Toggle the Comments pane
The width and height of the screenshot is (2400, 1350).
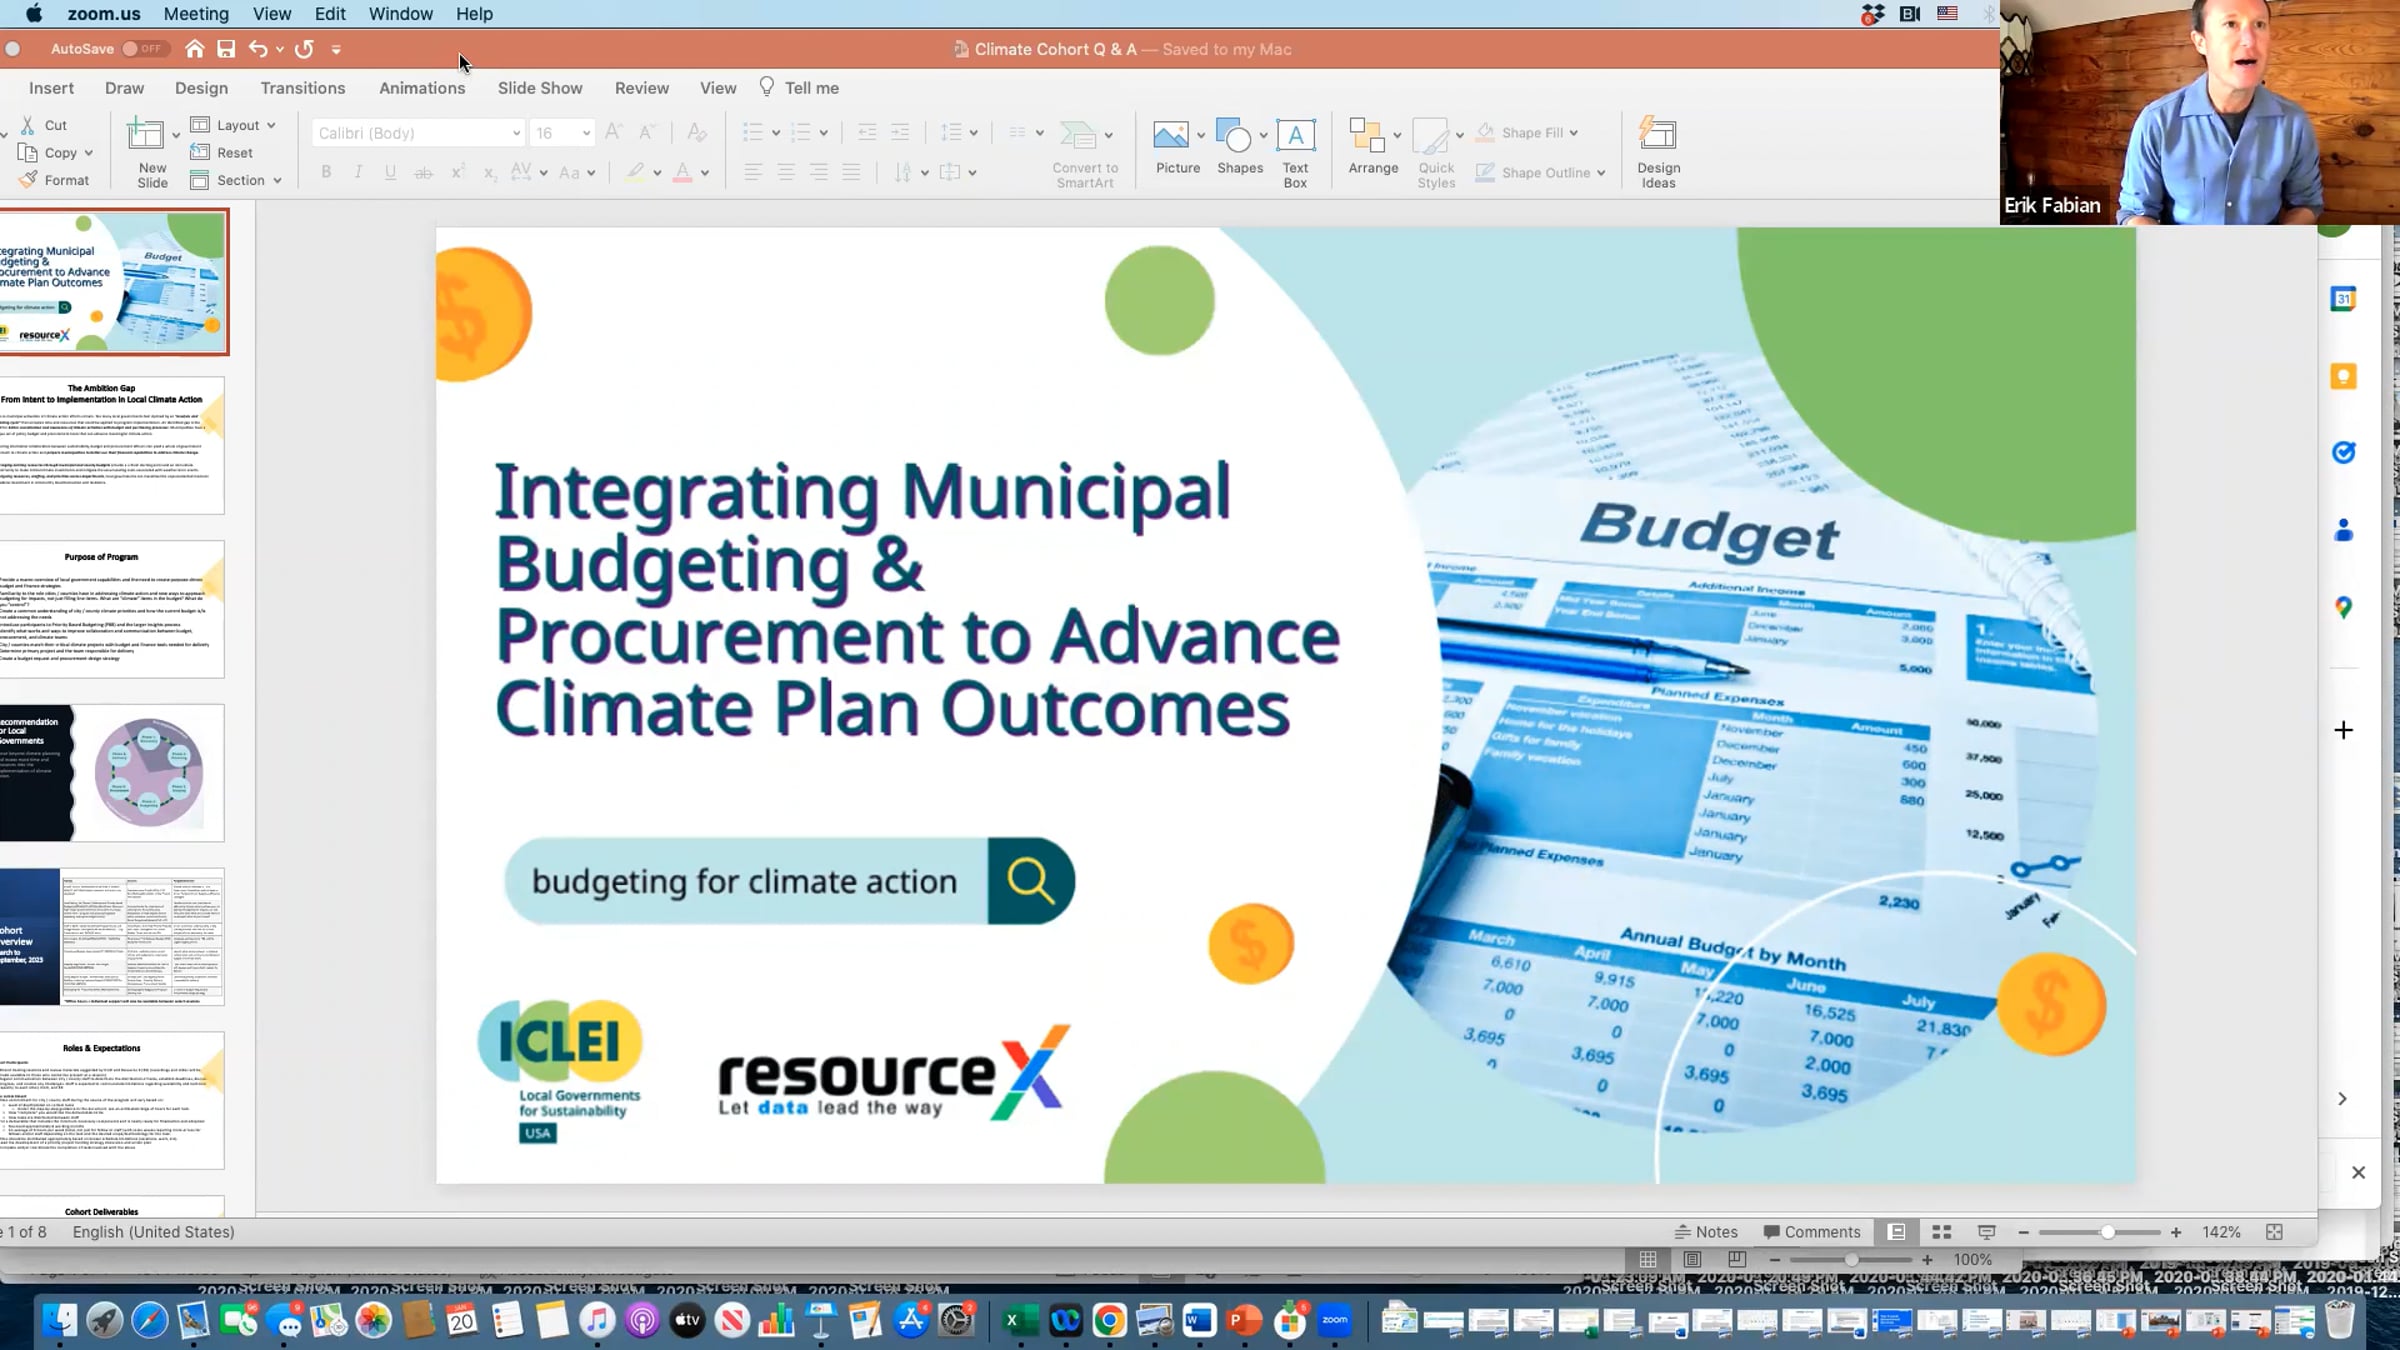[x=1811, y=1232]
